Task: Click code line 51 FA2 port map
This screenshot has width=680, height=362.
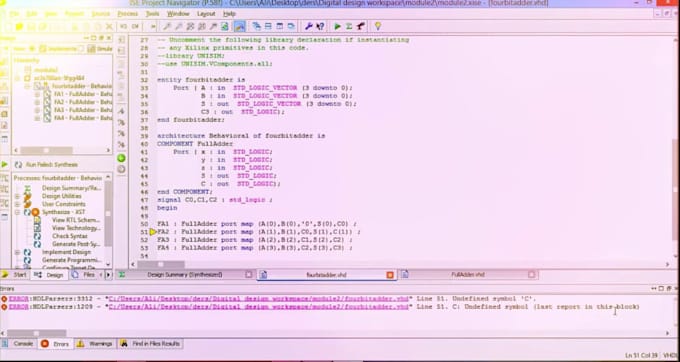Action: [x=258, y=232]
